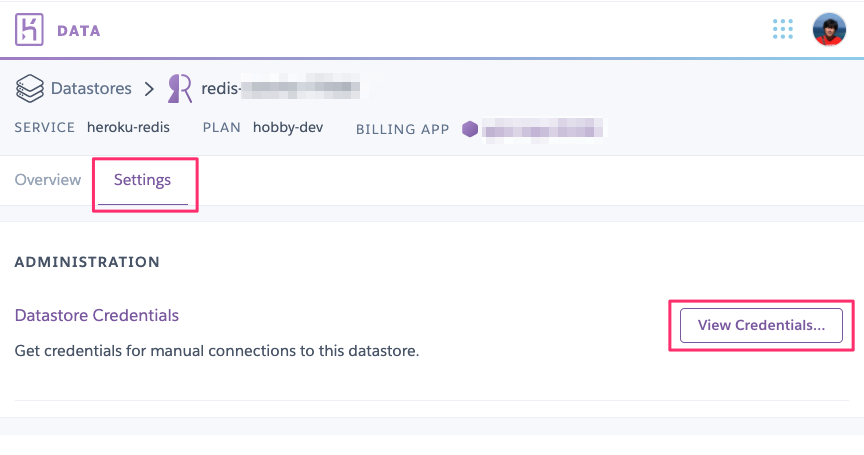Open the user avatar account menu

pos(829,29)
